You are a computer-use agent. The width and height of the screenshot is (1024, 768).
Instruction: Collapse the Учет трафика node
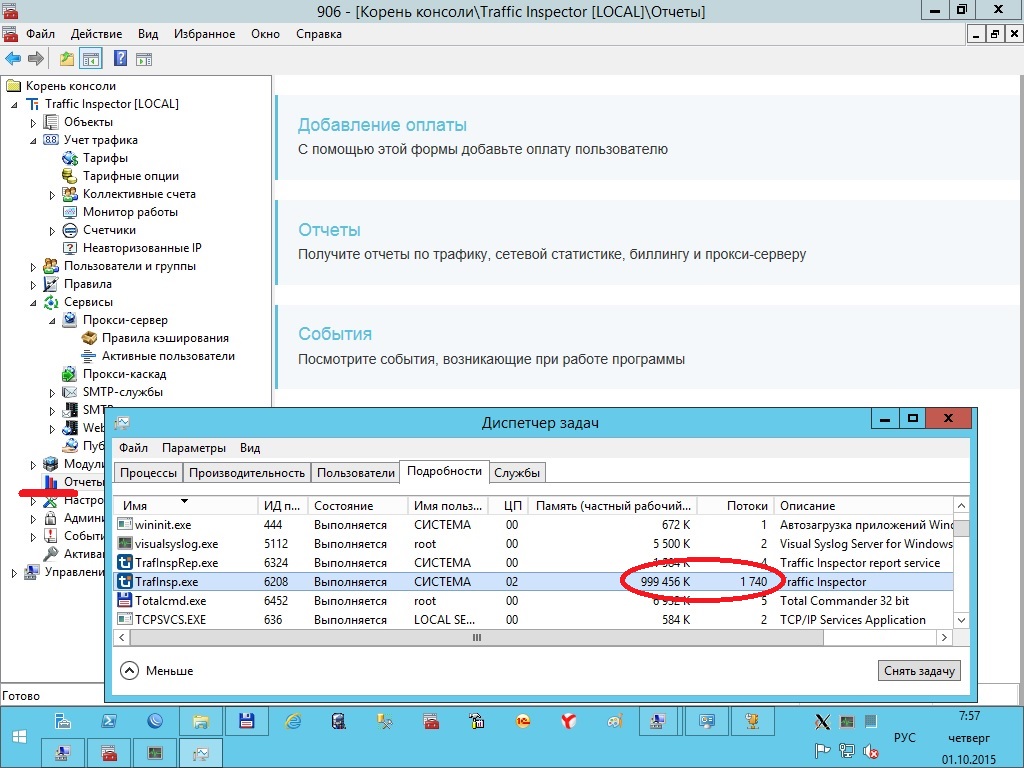tap(33, 140)
